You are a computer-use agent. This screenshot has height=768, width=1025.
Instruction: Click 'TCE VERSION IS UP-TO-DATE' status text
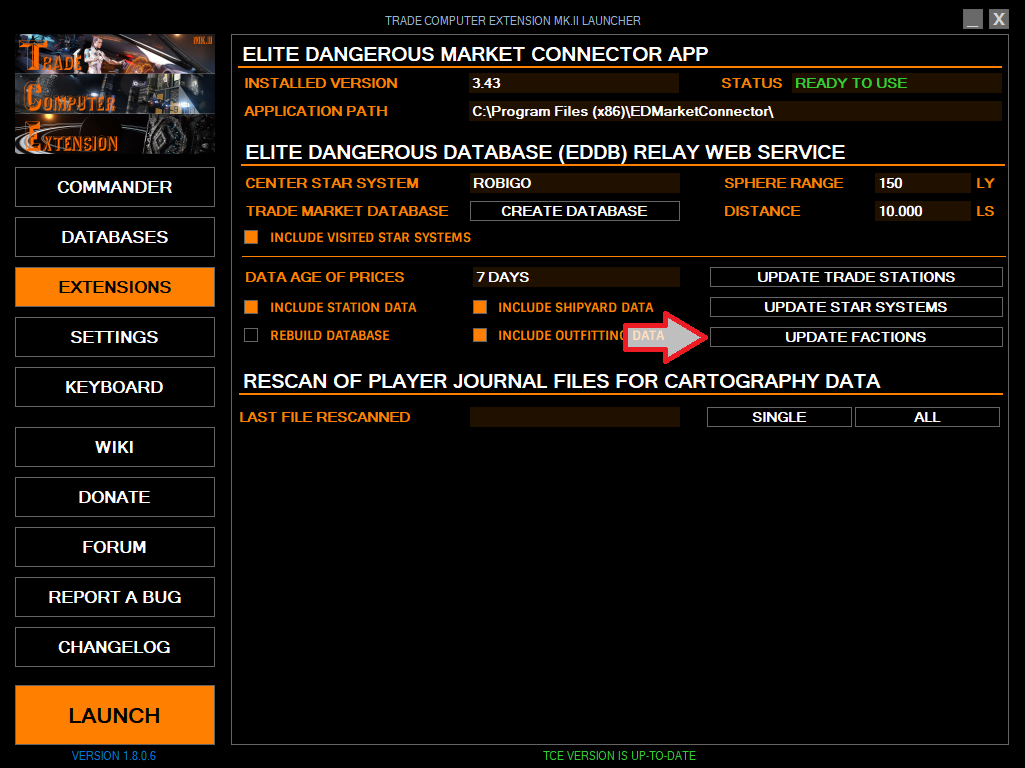tap(619, 756)
